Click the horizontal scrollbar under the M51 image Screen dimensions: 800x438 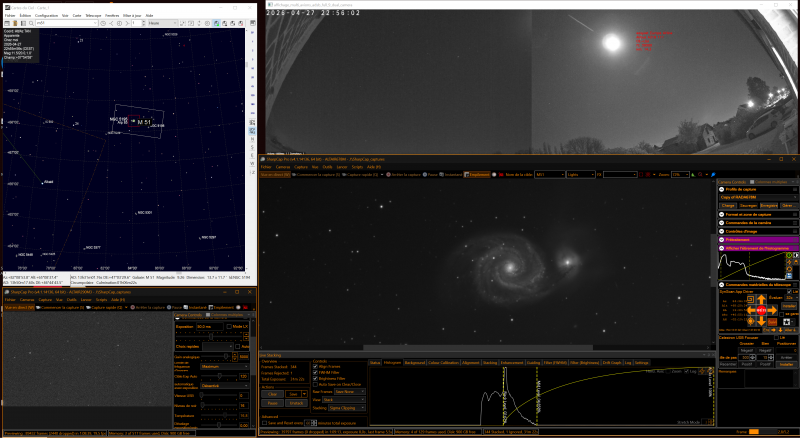pos(478,348)
